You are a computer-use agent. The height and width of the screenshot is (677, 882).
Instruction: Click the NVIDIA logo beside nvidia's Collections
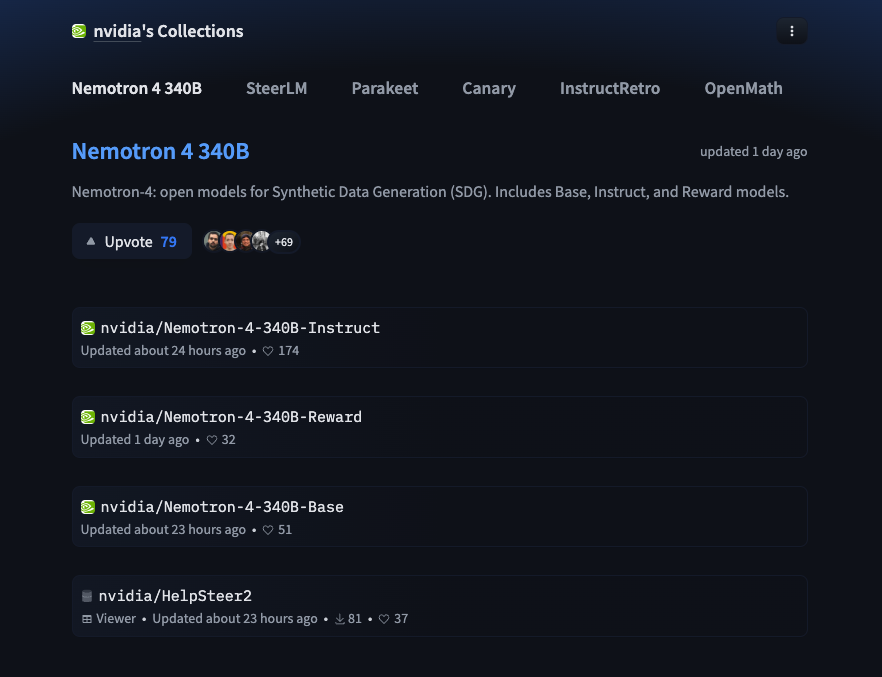(79, 31)
